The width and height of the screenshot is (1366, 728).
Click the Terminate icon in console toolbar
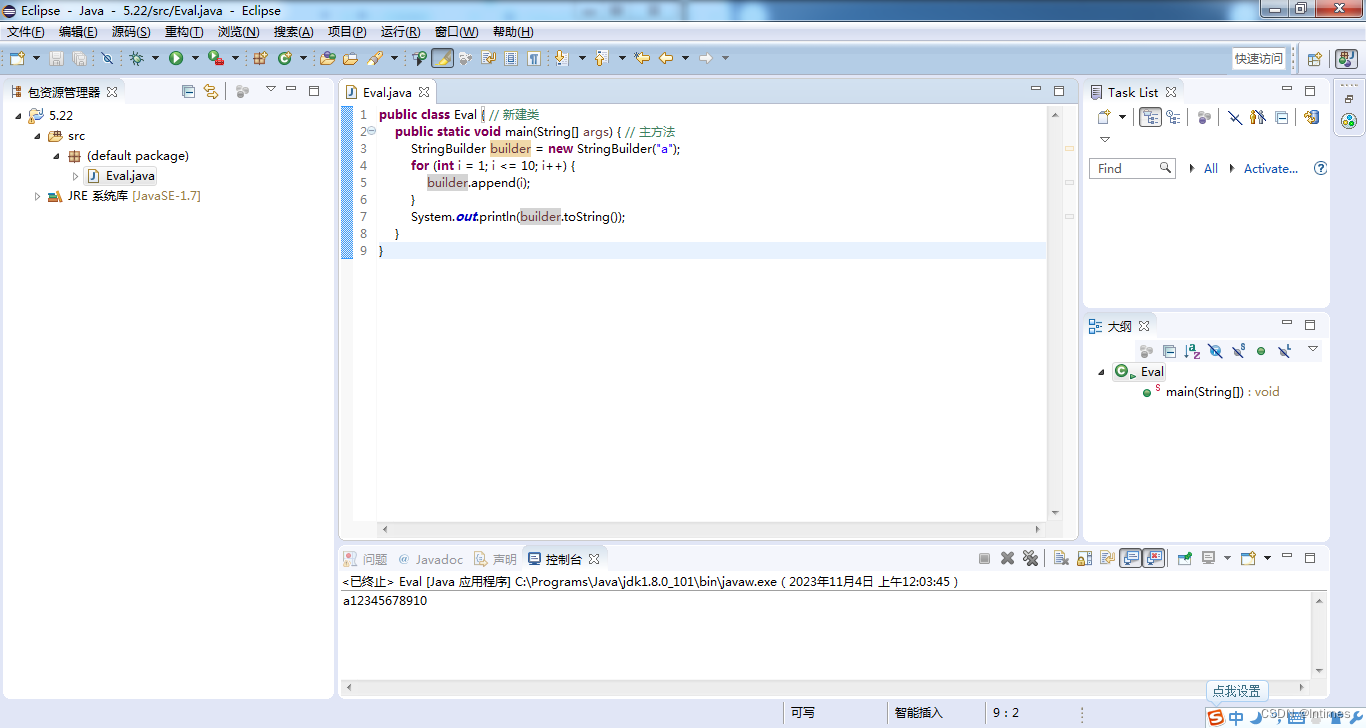[984, 559]
